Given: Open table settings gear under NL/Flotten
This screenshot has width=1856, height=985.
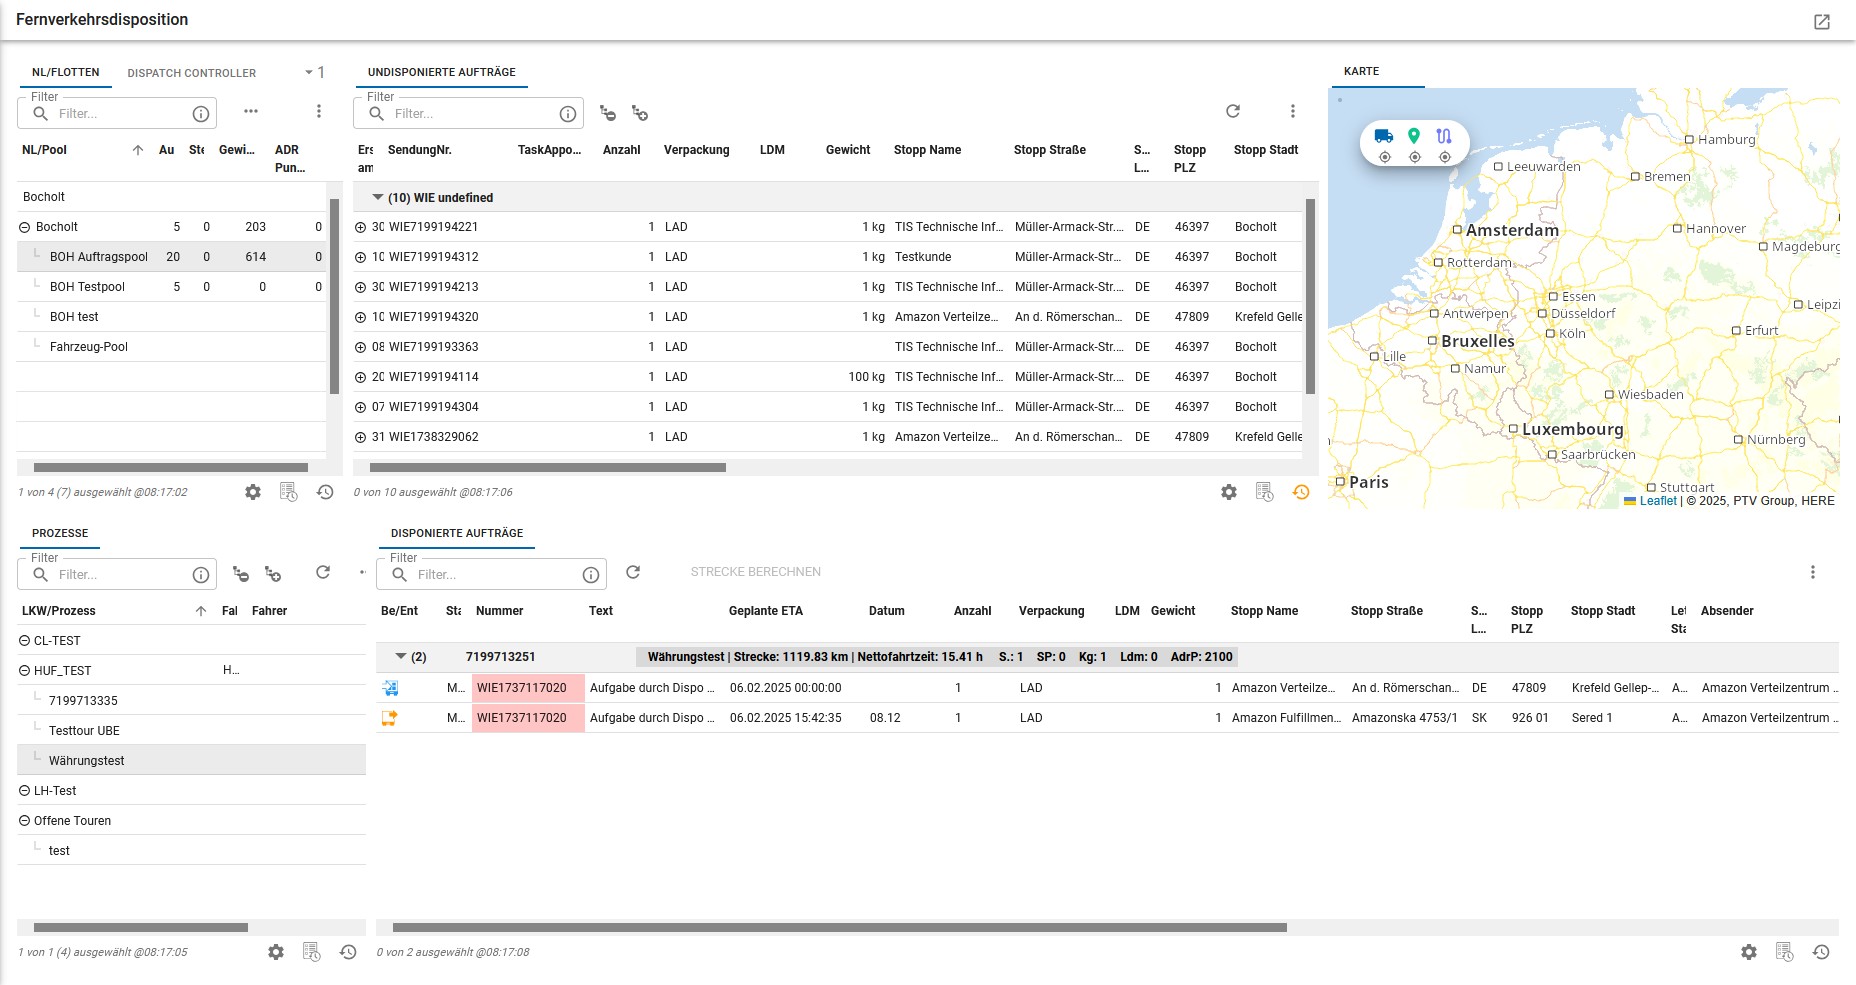Looking at the screenshot, I should 253,492.
